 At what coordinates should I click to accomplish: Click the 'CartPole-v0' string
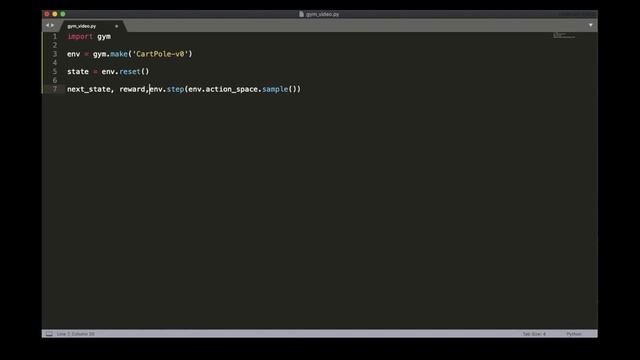(x=161, y=54)
